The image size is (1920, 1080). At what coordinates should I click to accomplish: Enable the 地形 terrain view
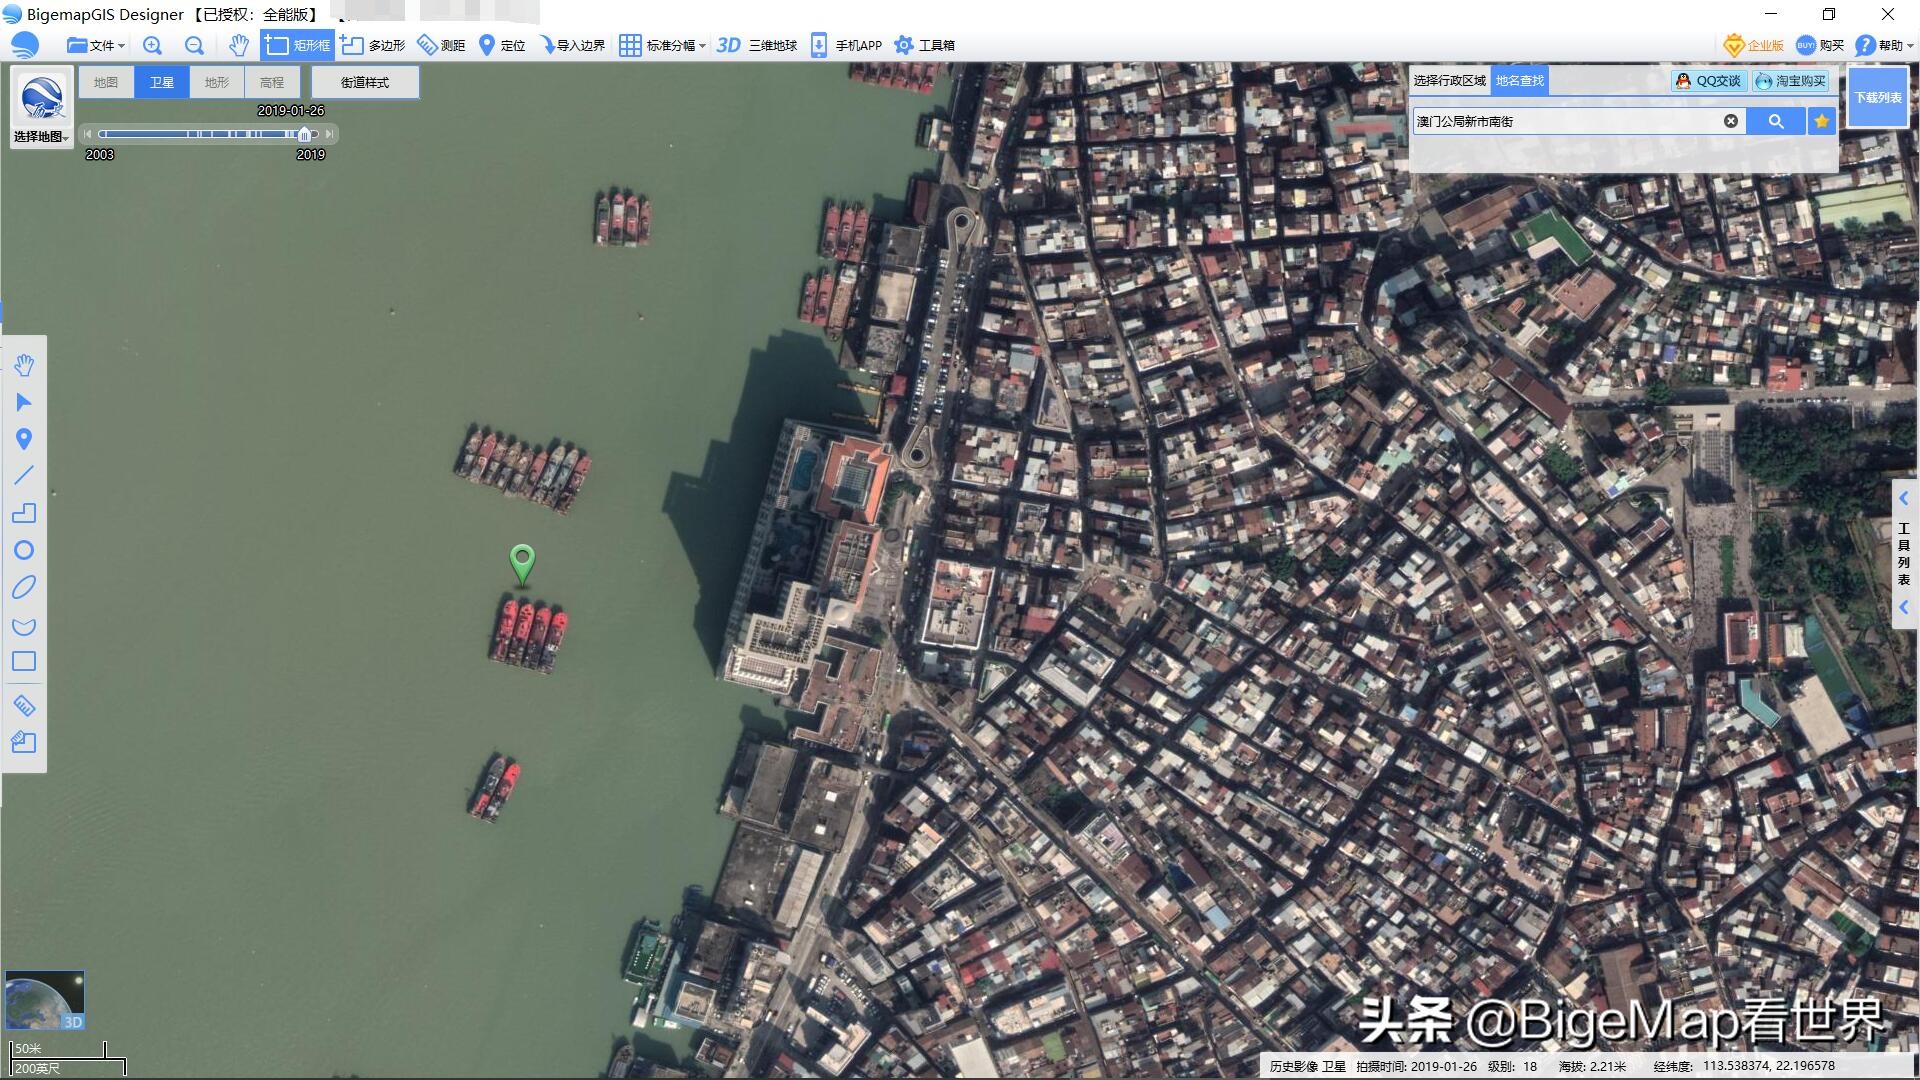coord(216,81)
